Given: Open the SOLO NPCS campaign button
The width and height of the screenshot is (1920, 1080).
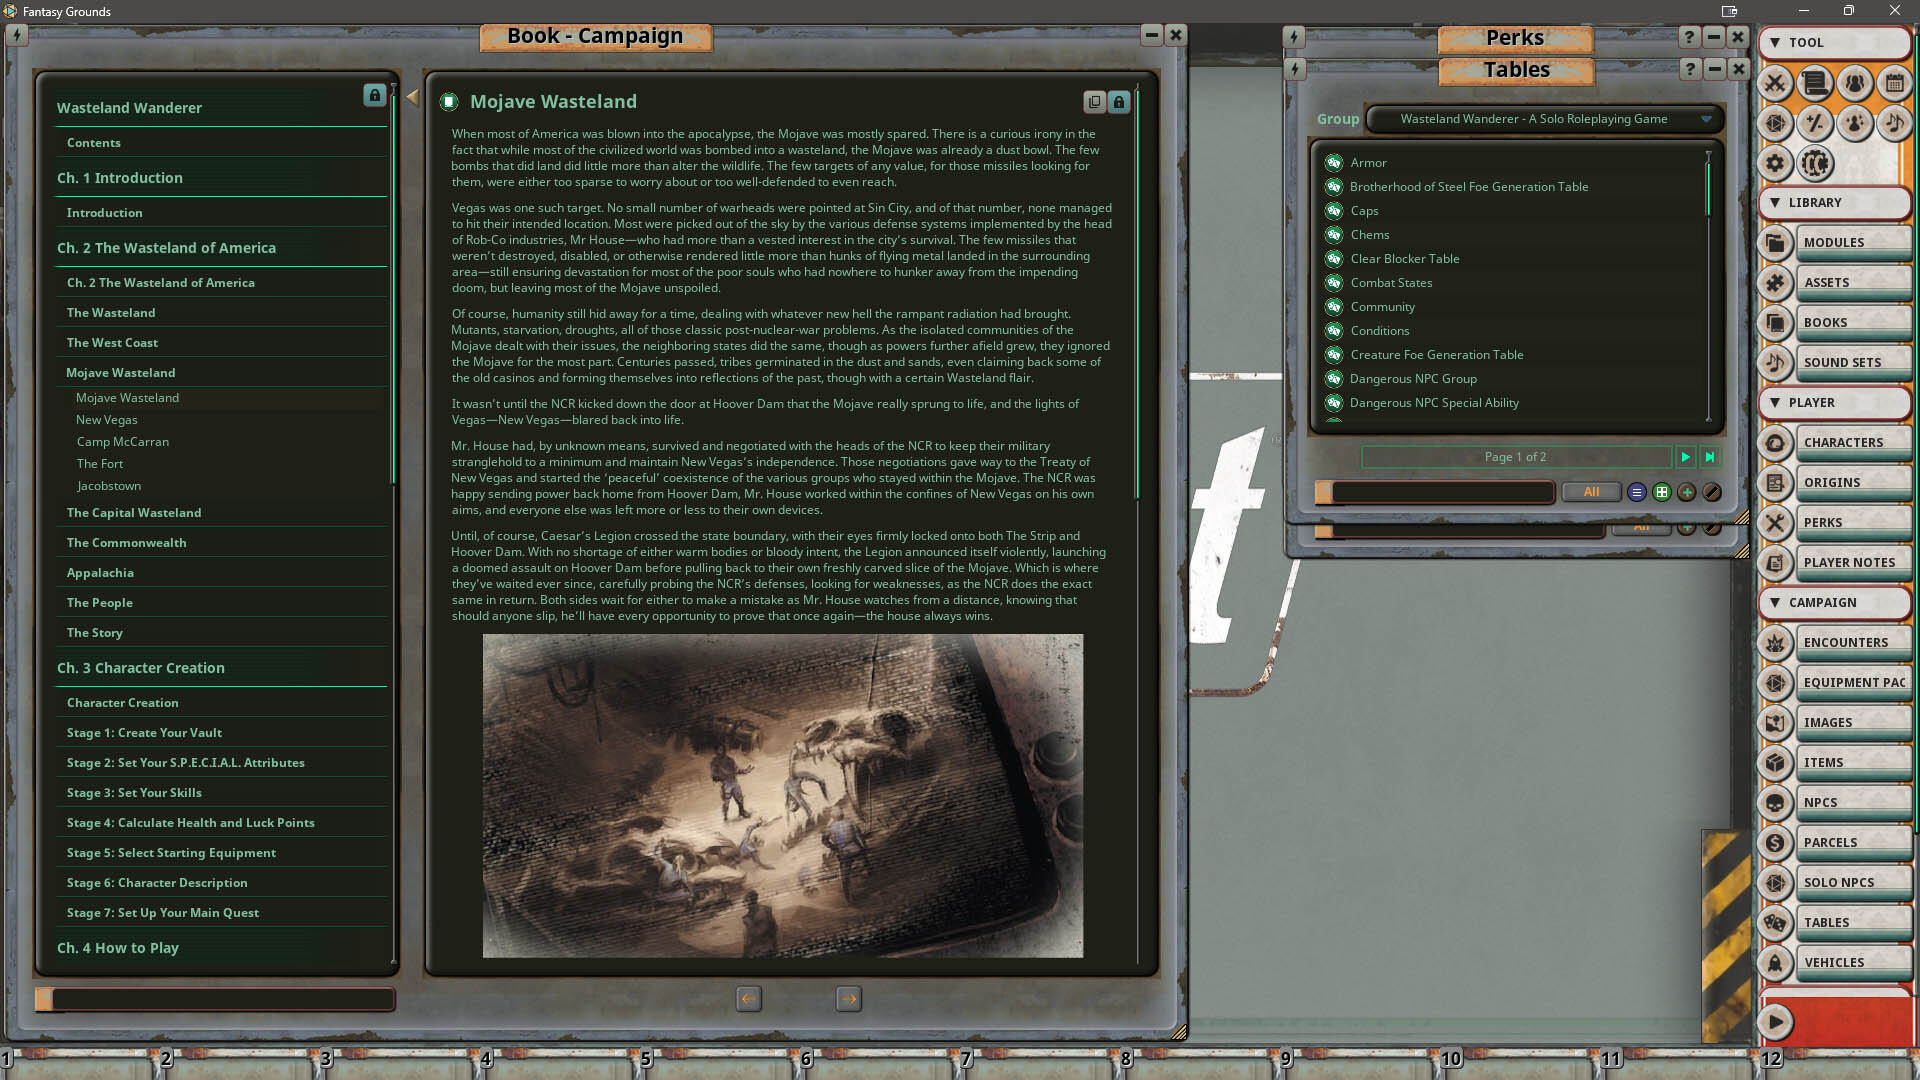Looking at the screenshot, I should click(1854, 882).
